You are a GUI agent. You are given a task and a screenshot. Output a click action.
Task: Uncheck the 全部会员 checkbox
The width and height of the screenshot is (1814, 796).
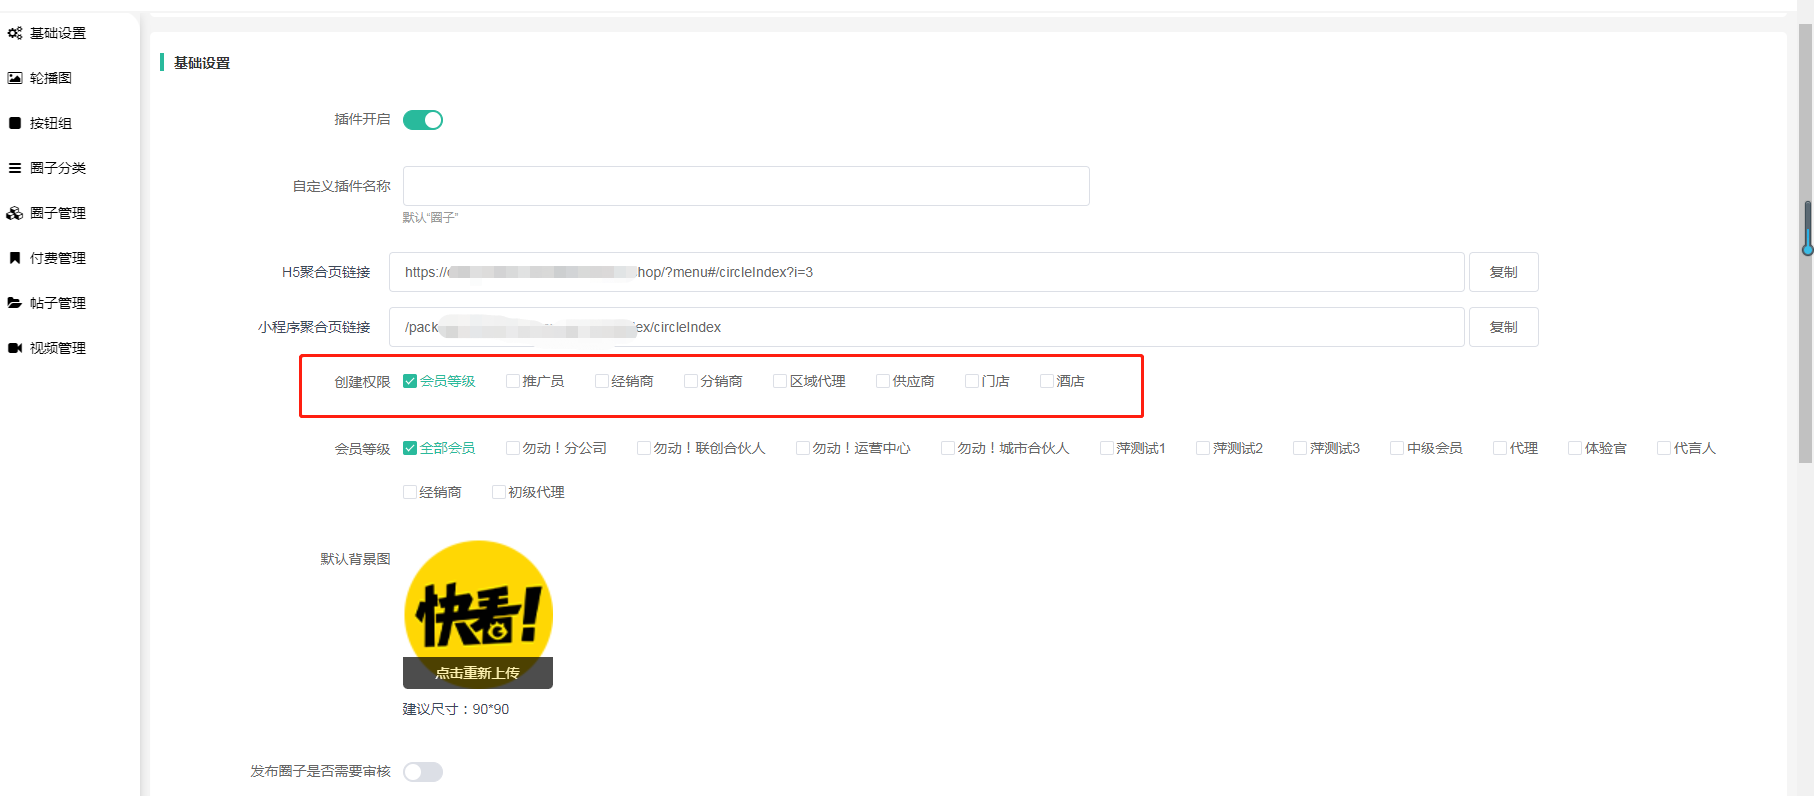click(410, 448)
